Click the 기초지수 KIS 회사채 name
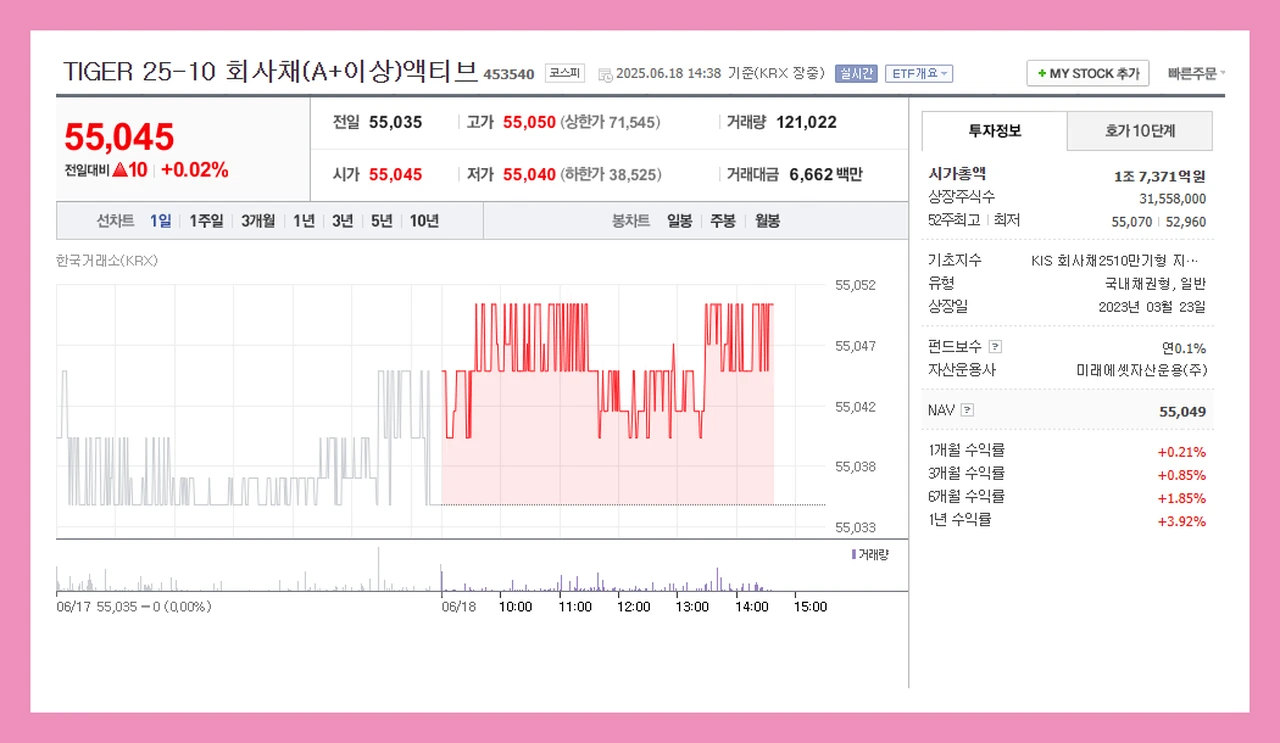The image size is (1280, 743). [x=1115, y=260]
